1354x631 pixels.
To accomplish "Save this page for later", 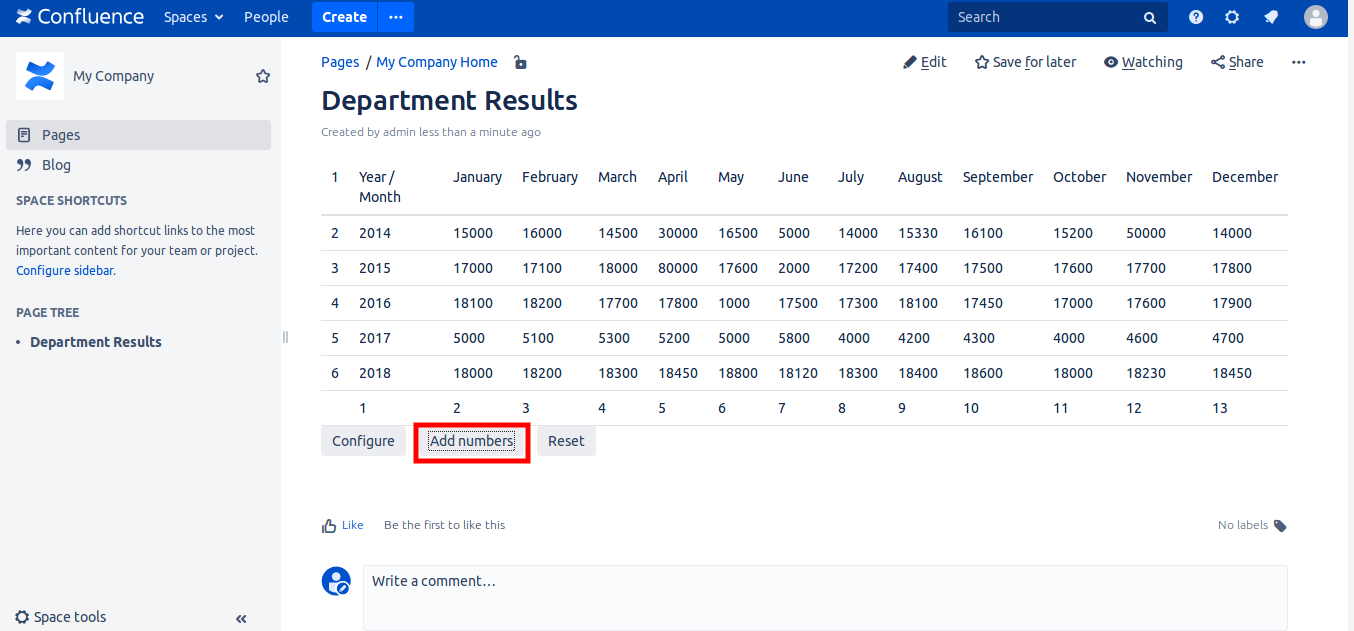I will pyautogui.click(x=1025, y=62).
